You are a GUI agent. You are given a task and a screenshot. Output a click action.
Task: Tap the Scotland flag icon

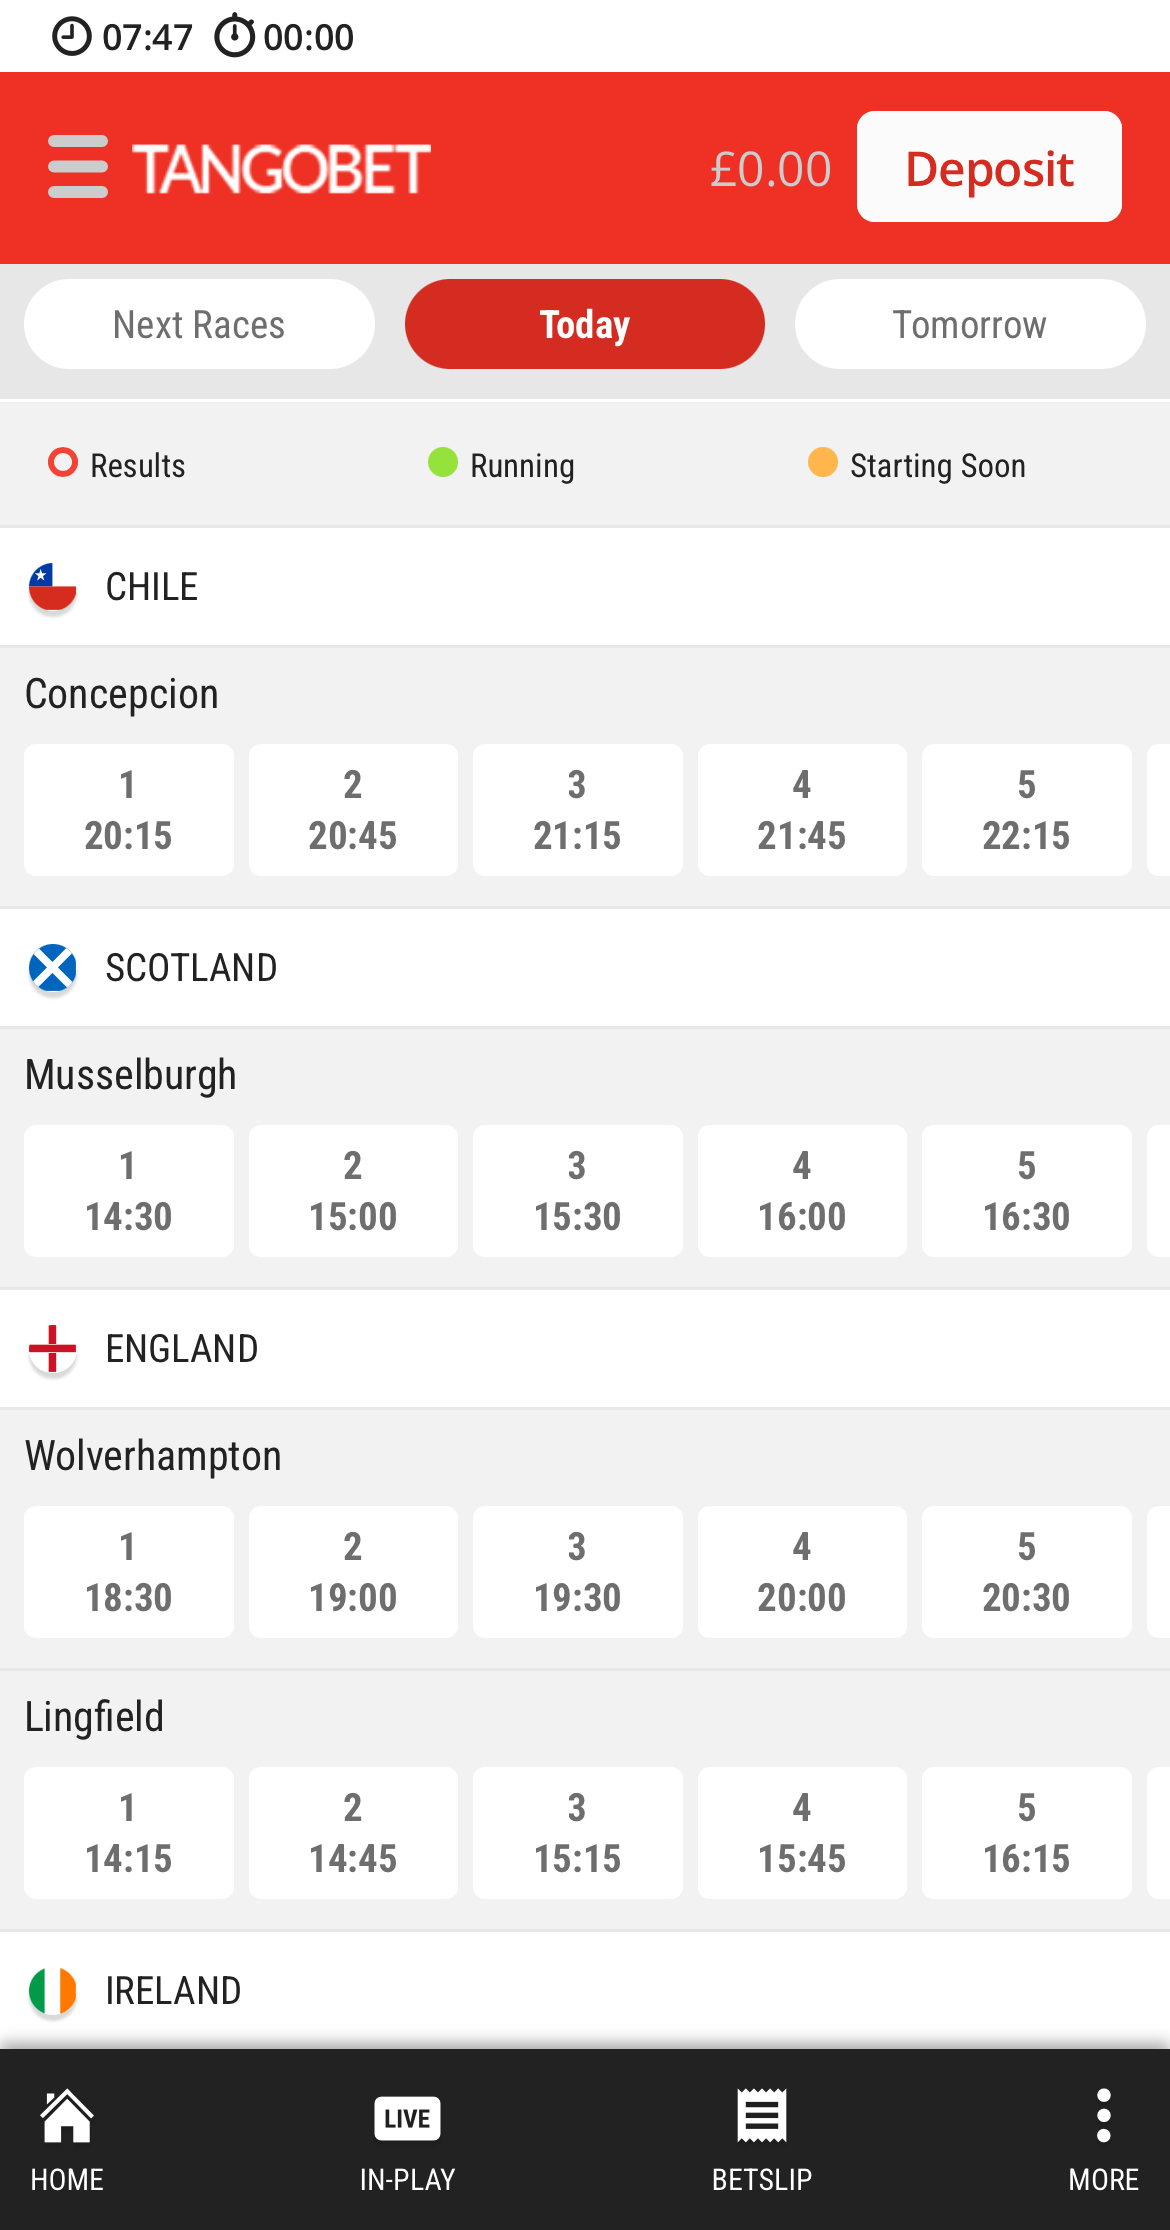click(x=53, y=968)
